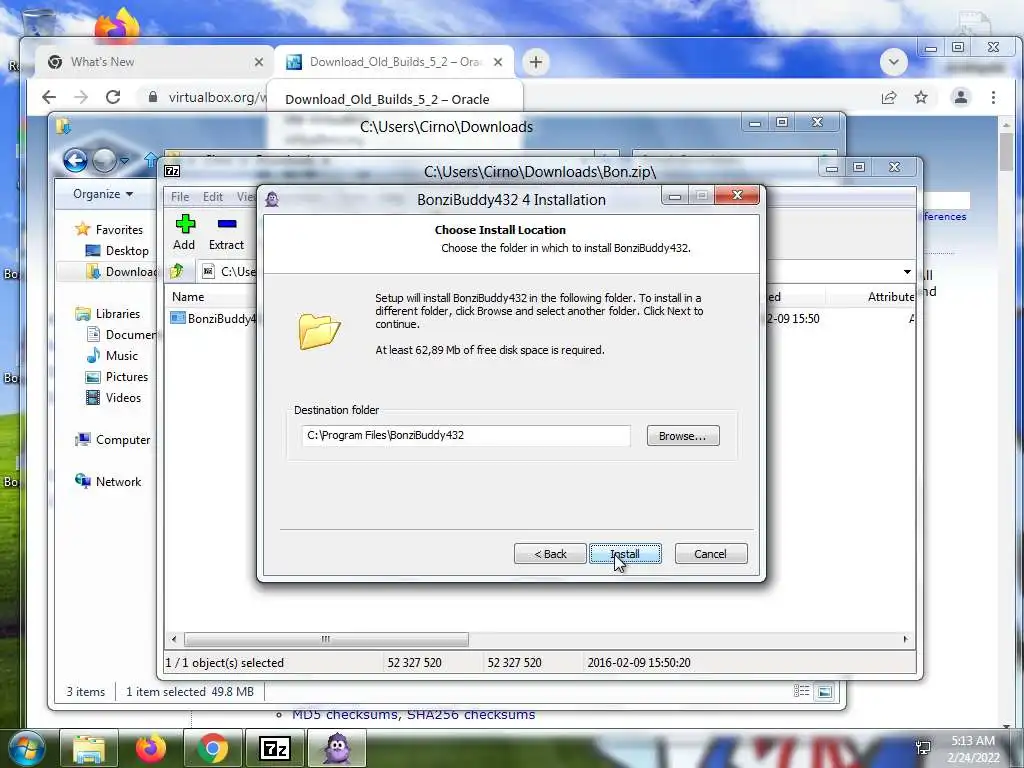This screenshot has height=768, width=1024.
Task: Click the 7-Zip horizontal scrollbar thumb
Action: pyautogui.click(x=326, y=639)
